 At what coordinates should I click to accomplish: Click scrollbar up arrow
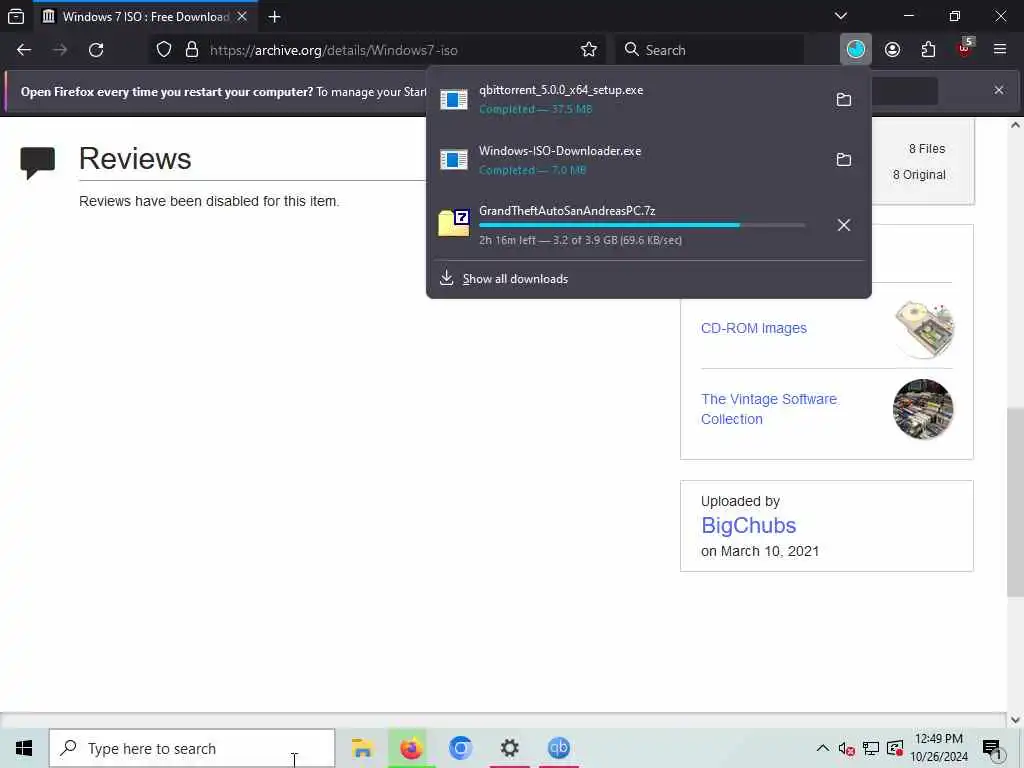click(1015, 125)
